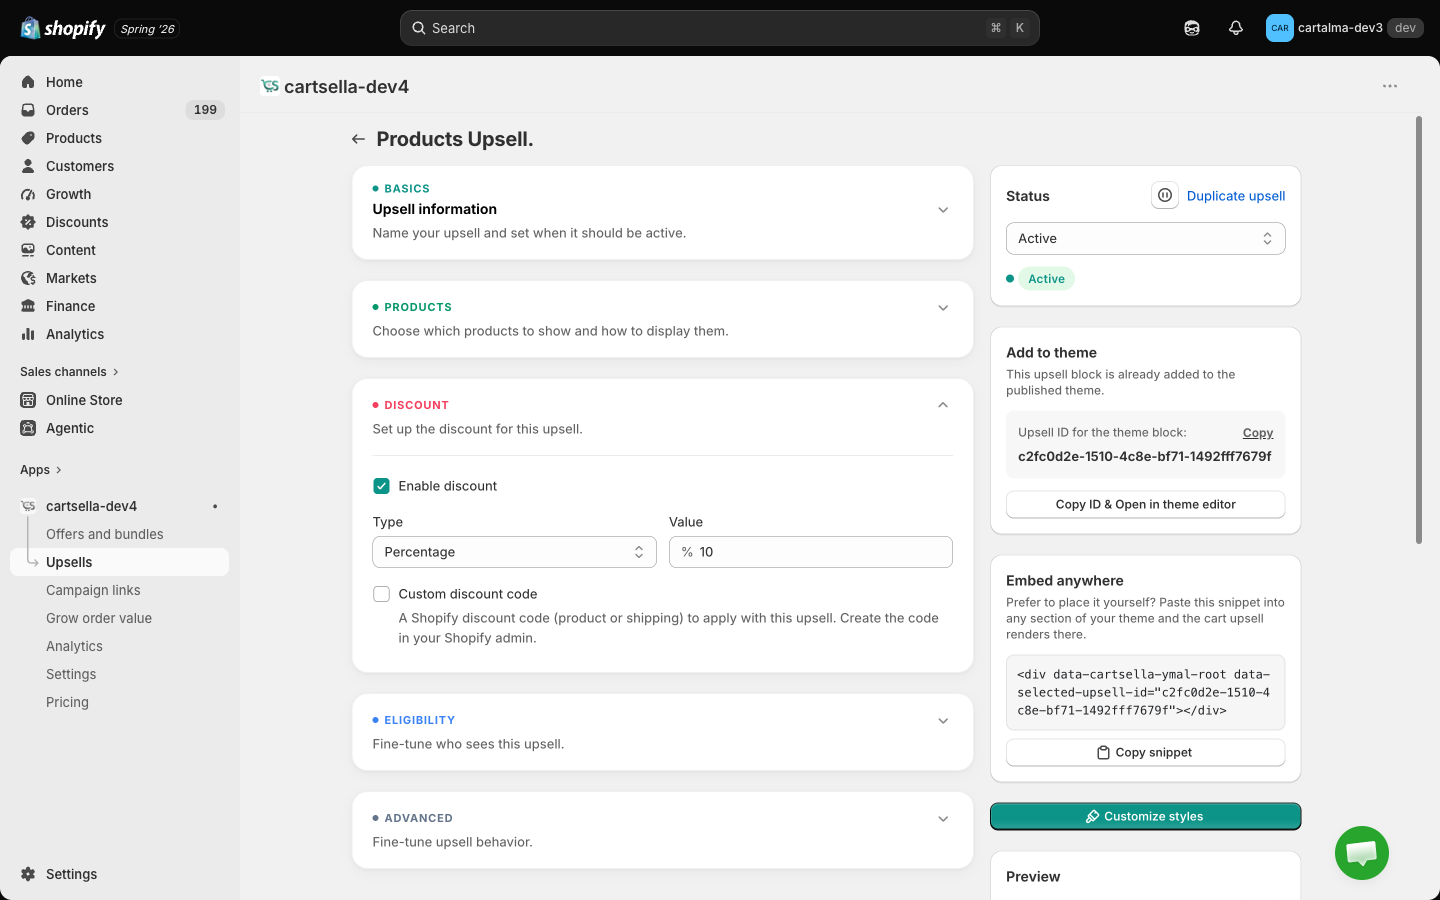Image resolution: width=1440 pixels, height=900 pixels.
Task: Copy the Upsell ID via Copy link
Action: pos(1258,433)
